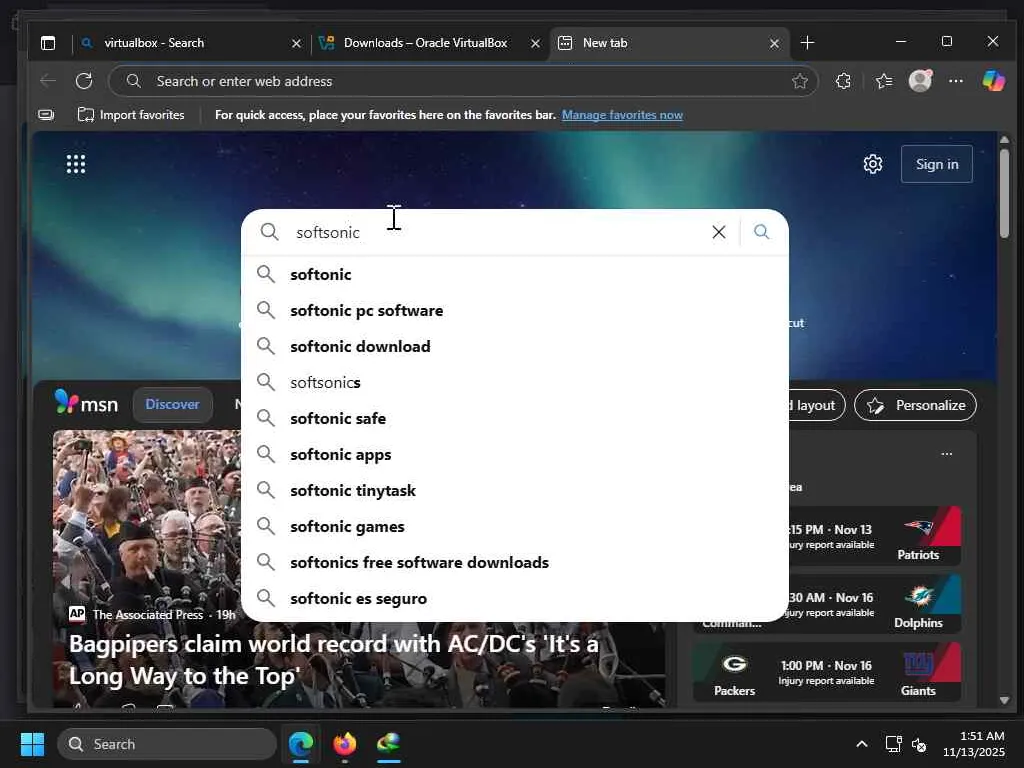The height and width of the screenshot is (768, 1024).
Task: Open the app launcher grid icon
Action: (x=76, y=164)
